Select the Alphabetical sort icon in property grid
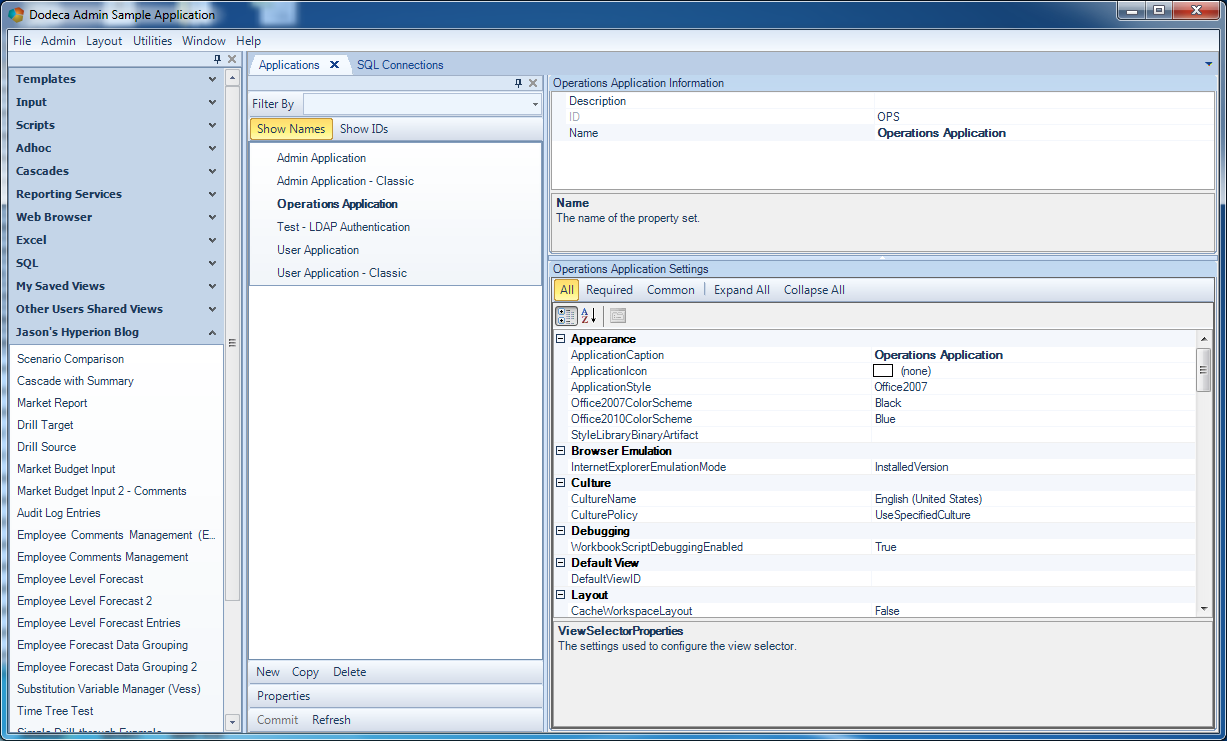This screenshot has height=741, width=1227. 589,316
